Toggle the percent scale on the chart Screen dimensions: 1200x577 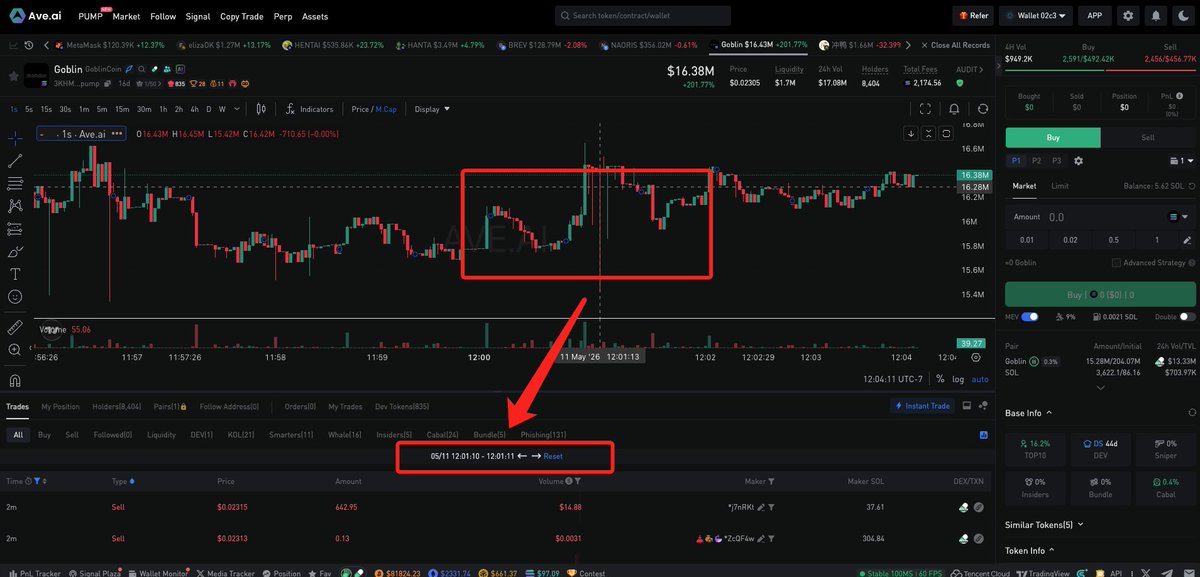(x=940, y=379)
